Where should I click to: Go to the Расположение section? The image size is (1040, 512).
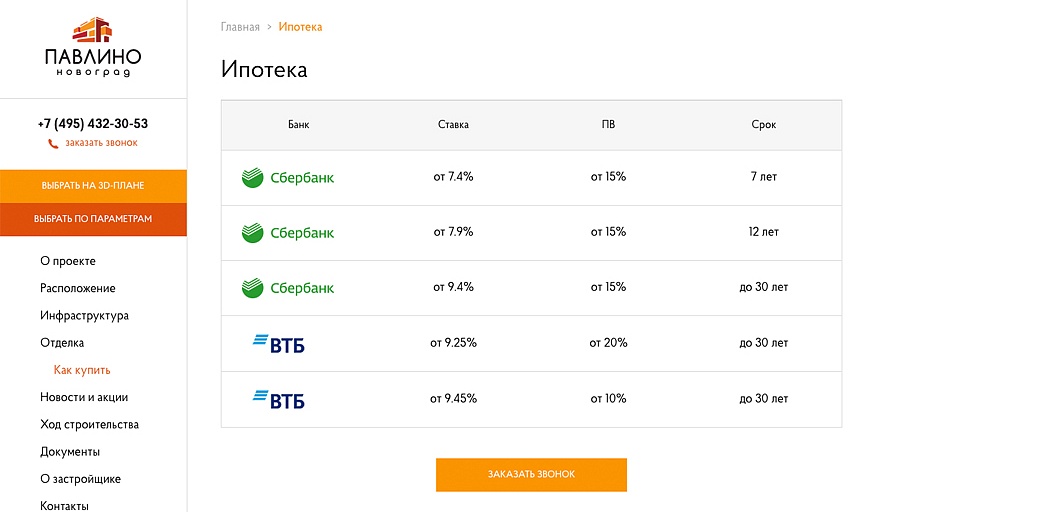78,288
